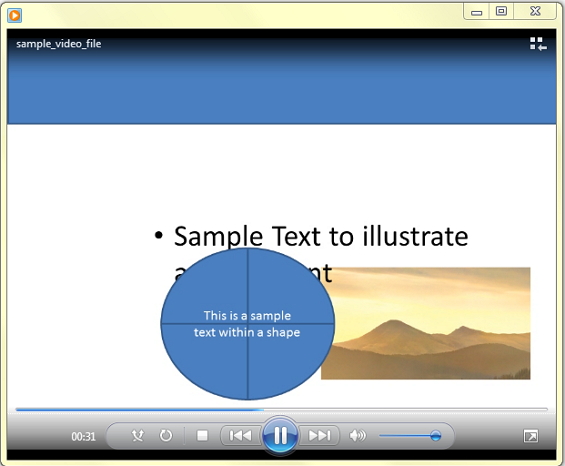Pause the video playback
The height and width of the screenshot is (466, 565).
click(280, 435)
